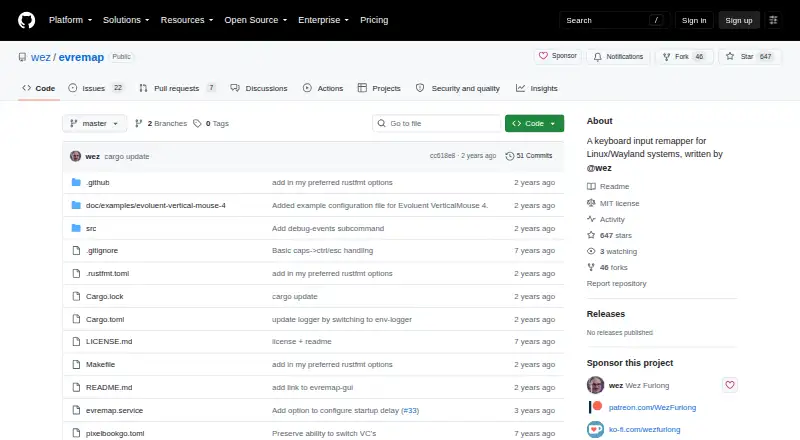Switch to the Issues tab
800x440 pixels.
coord(95,88)
